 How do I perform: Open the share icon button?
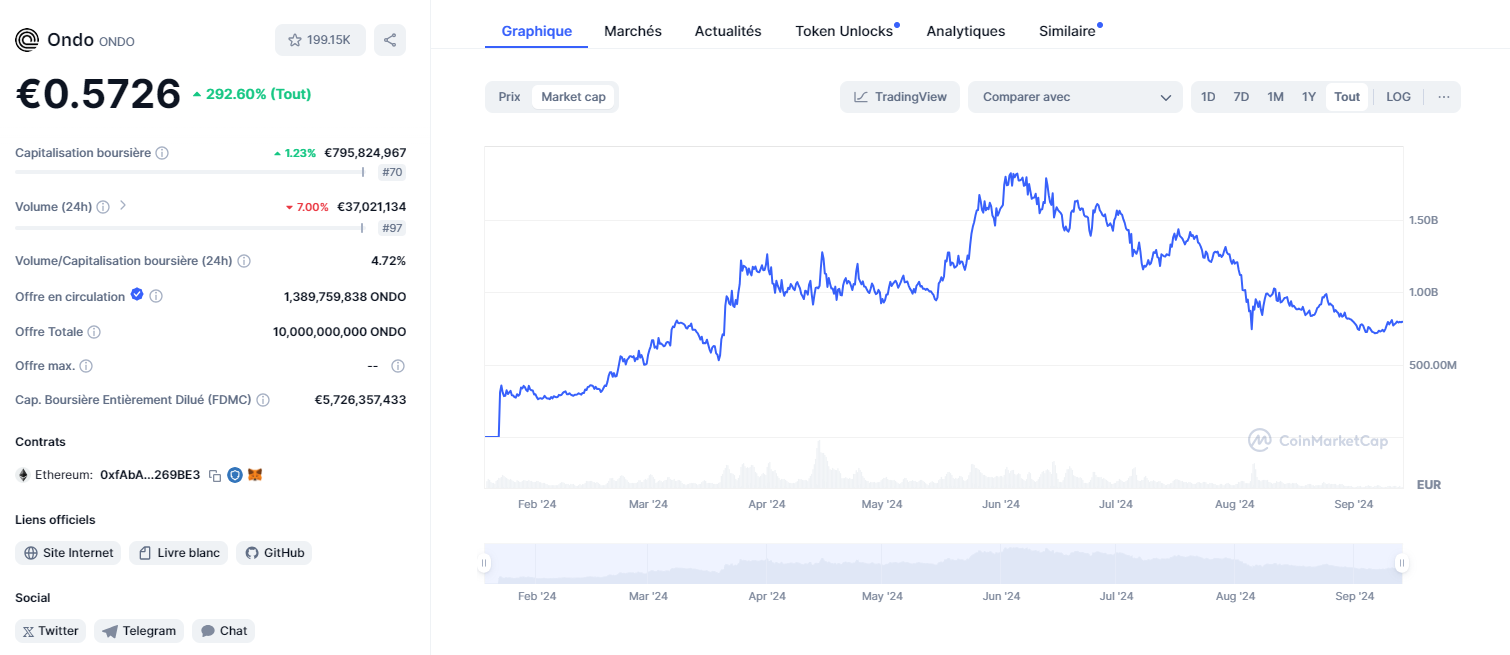[x=390, y=40]
